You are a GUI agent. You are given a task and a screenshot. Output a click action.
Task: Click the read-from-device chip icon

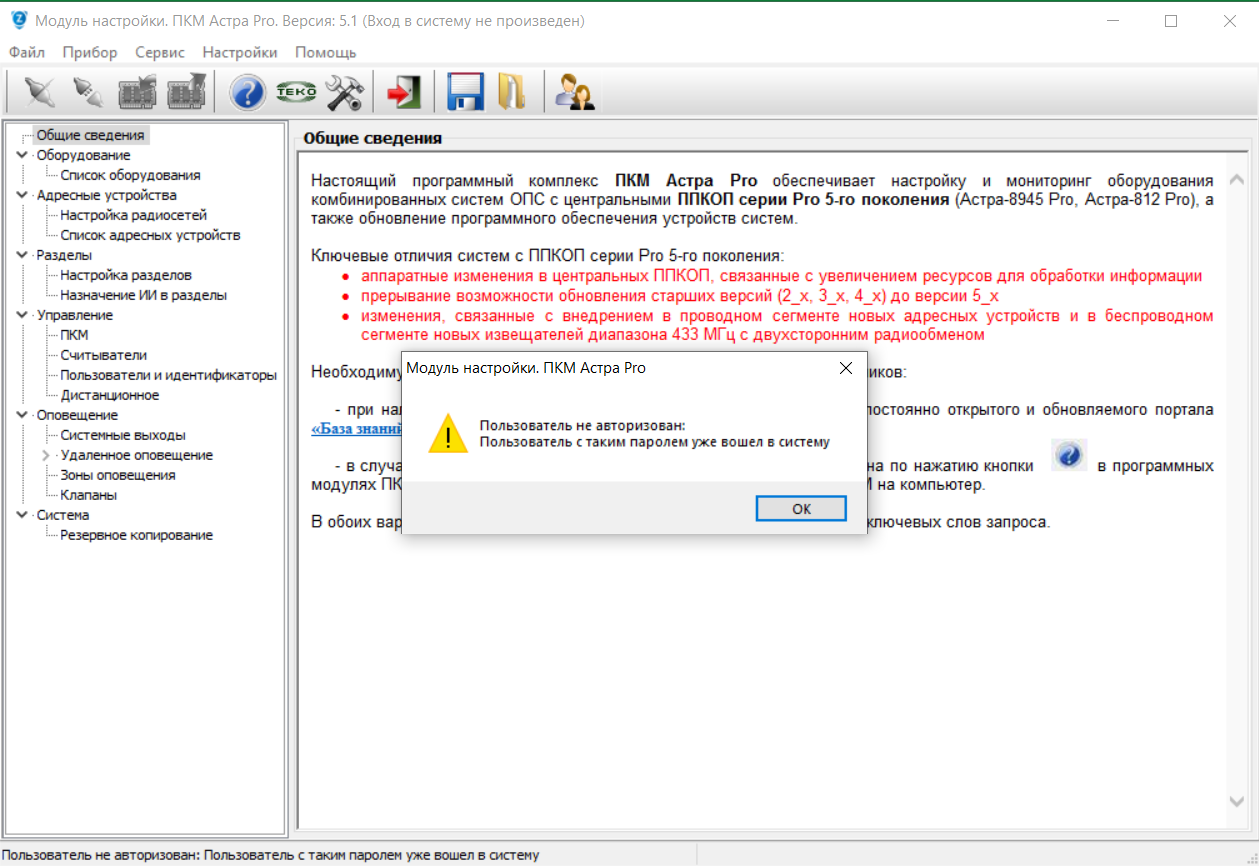coord(138,93)
